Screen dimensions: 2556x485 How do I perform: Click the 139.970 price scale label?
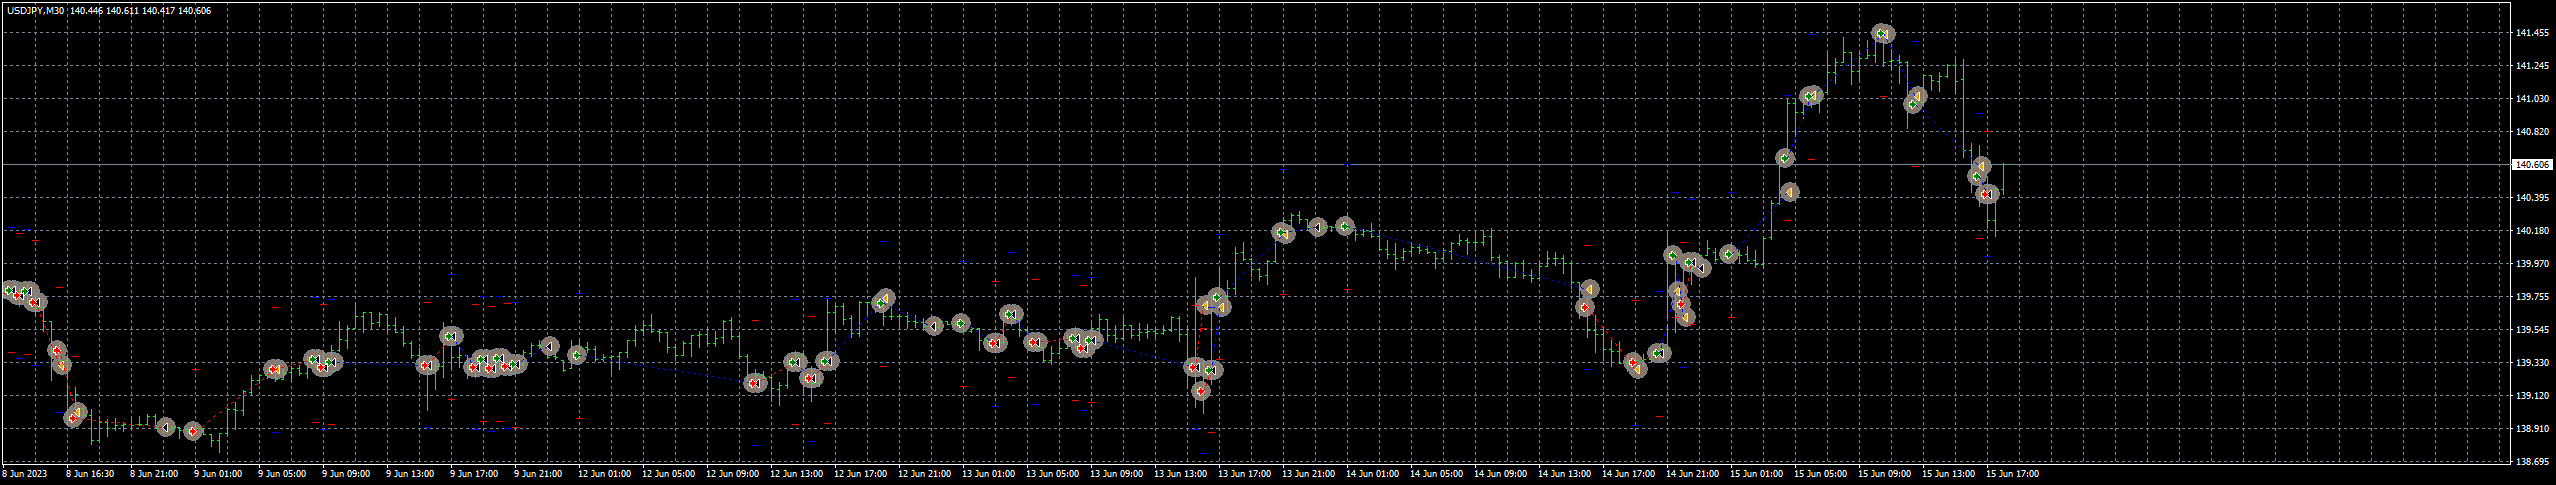2530,264
